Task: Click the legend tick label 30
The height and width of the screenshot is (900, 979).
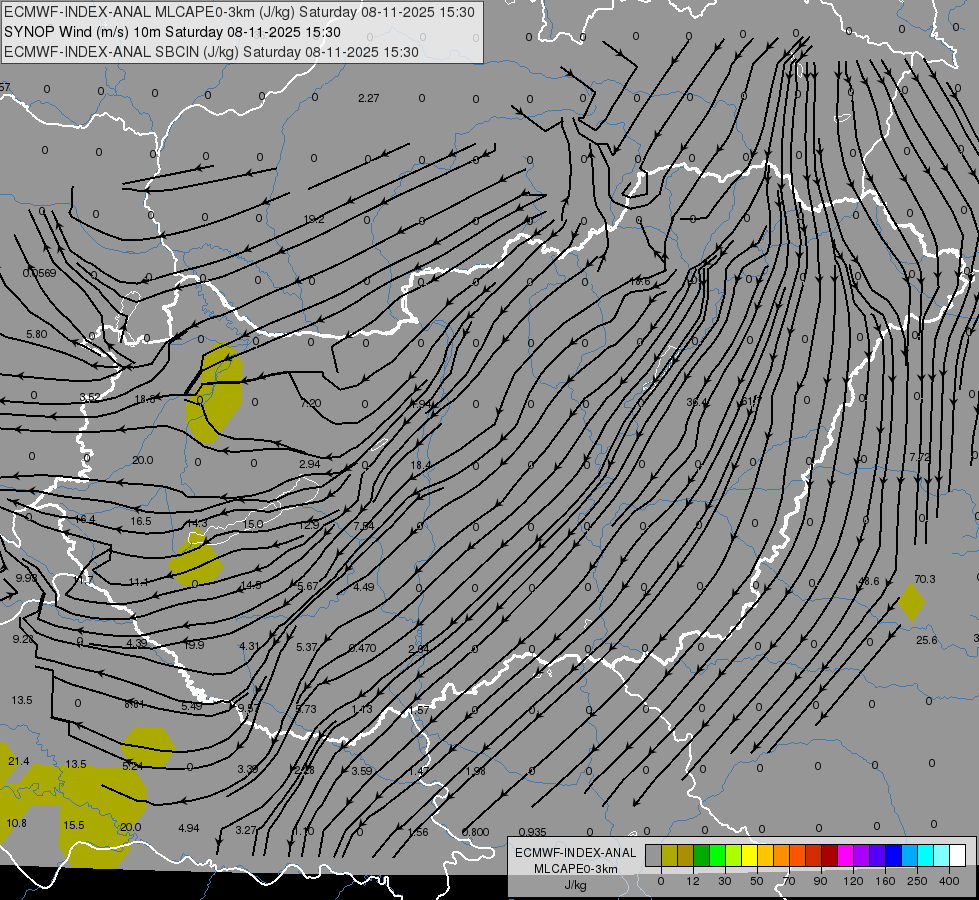Action: [x=724, y=881]
